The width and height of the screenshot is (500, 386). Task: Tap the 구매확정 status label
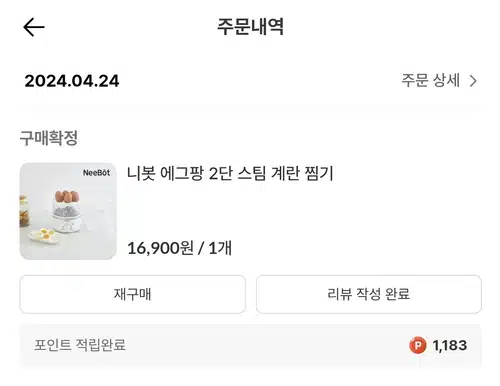tap(49, 138)
